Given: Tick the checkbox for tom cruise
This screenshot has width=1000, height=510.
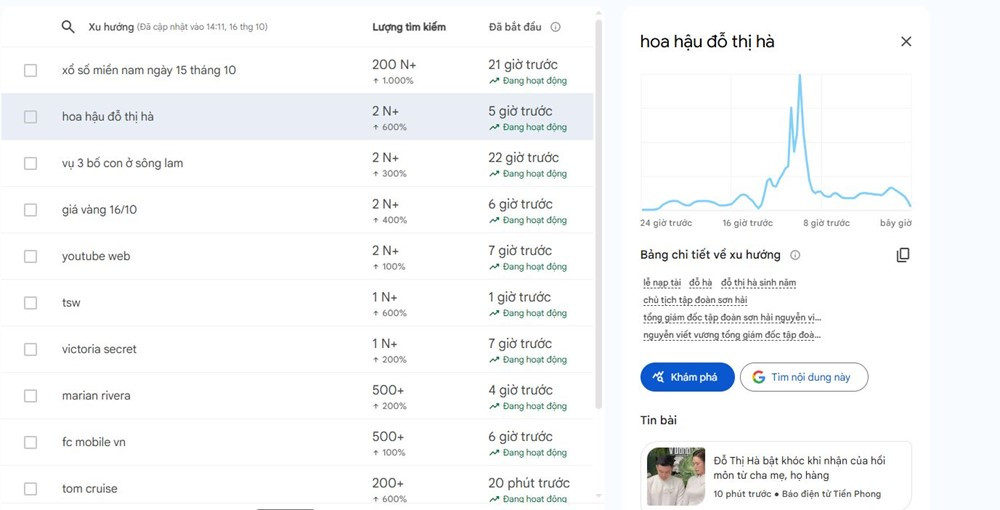Looking at the screenshot, I should coord(31,489).
